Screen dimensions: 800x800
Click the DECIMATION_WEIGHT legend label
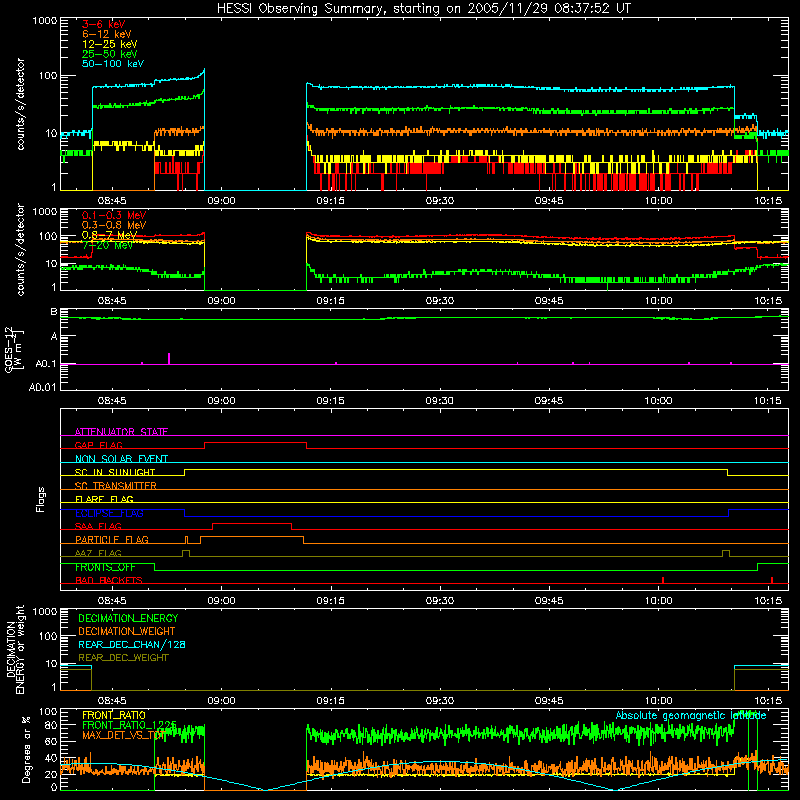coord(127,631)
